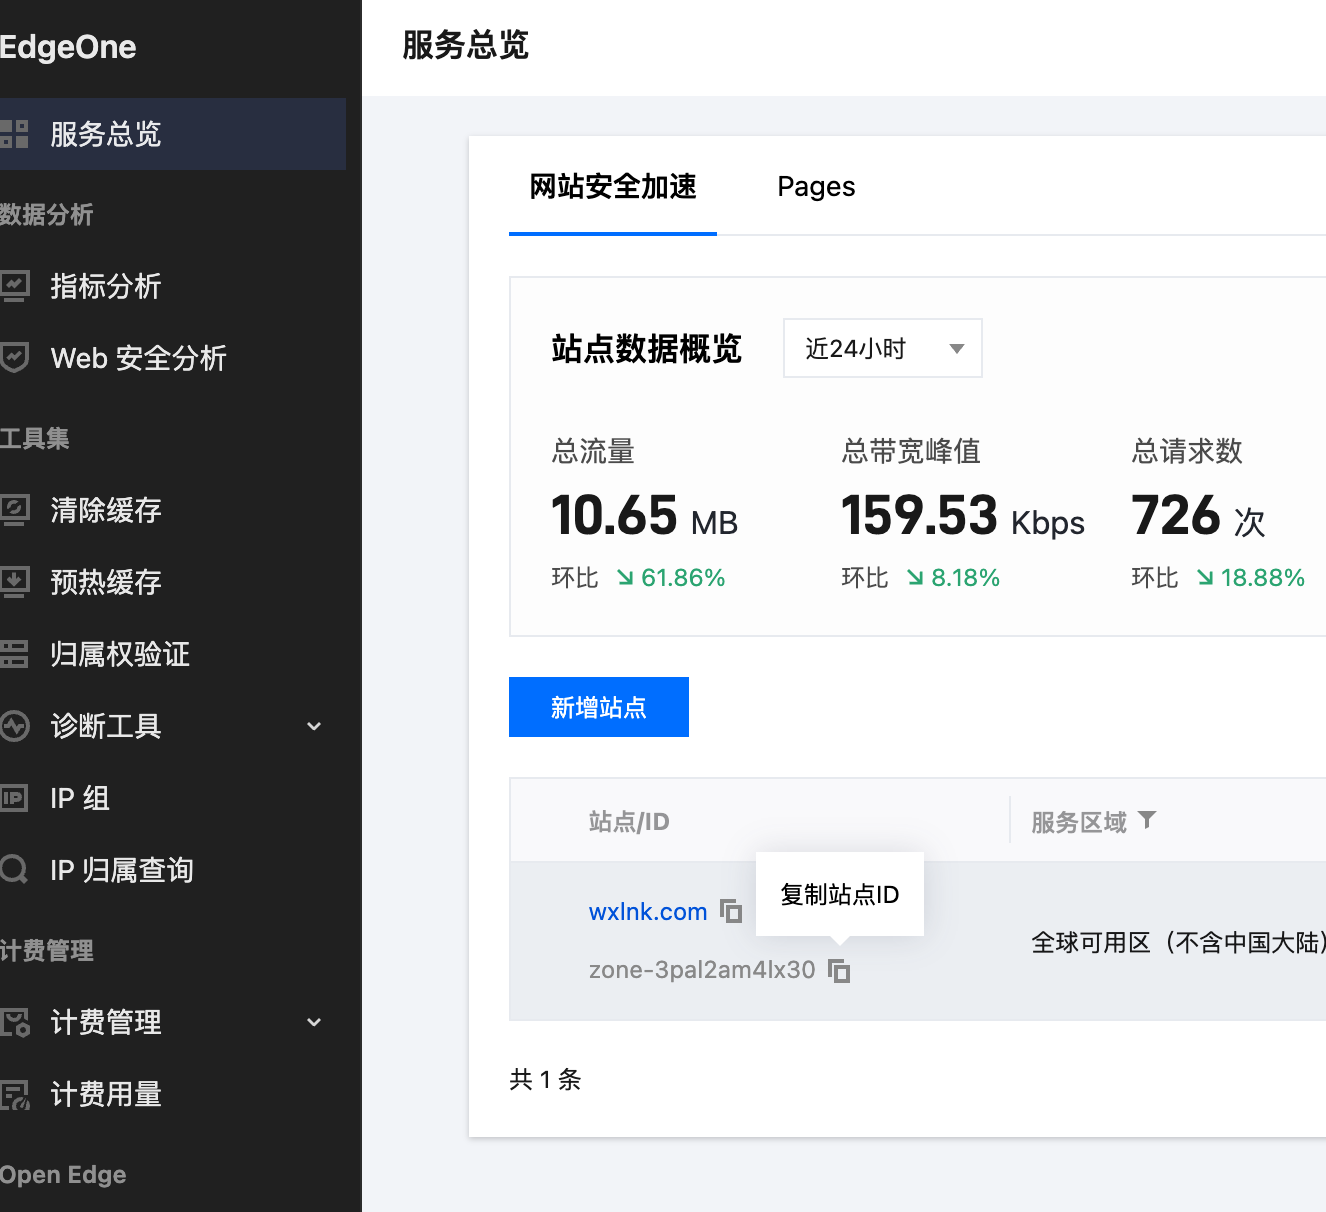Screen dimensions: 1326x1212
Task: Go to 计费用量 in sidebar
Action: [105, 1094]
